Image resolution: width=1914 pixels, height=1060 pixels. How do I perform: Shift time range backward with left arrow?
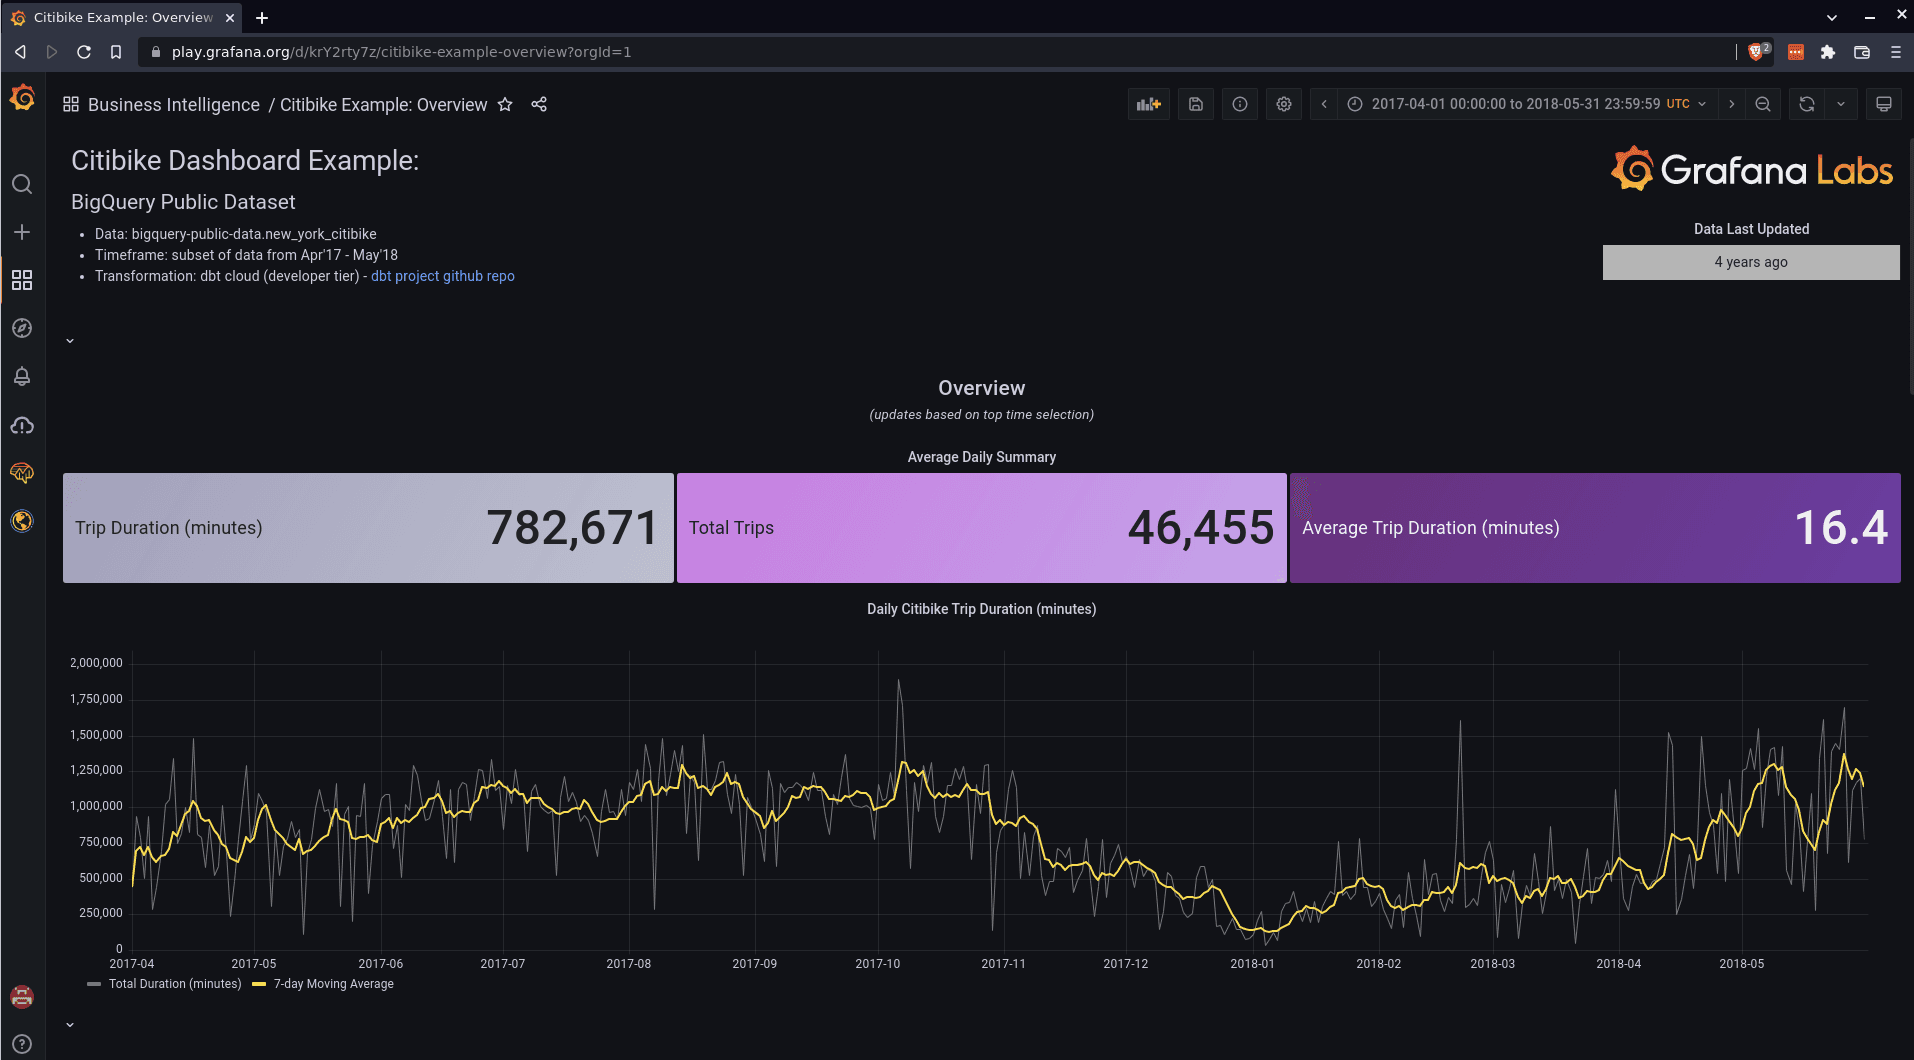(x=1324, y=104)
